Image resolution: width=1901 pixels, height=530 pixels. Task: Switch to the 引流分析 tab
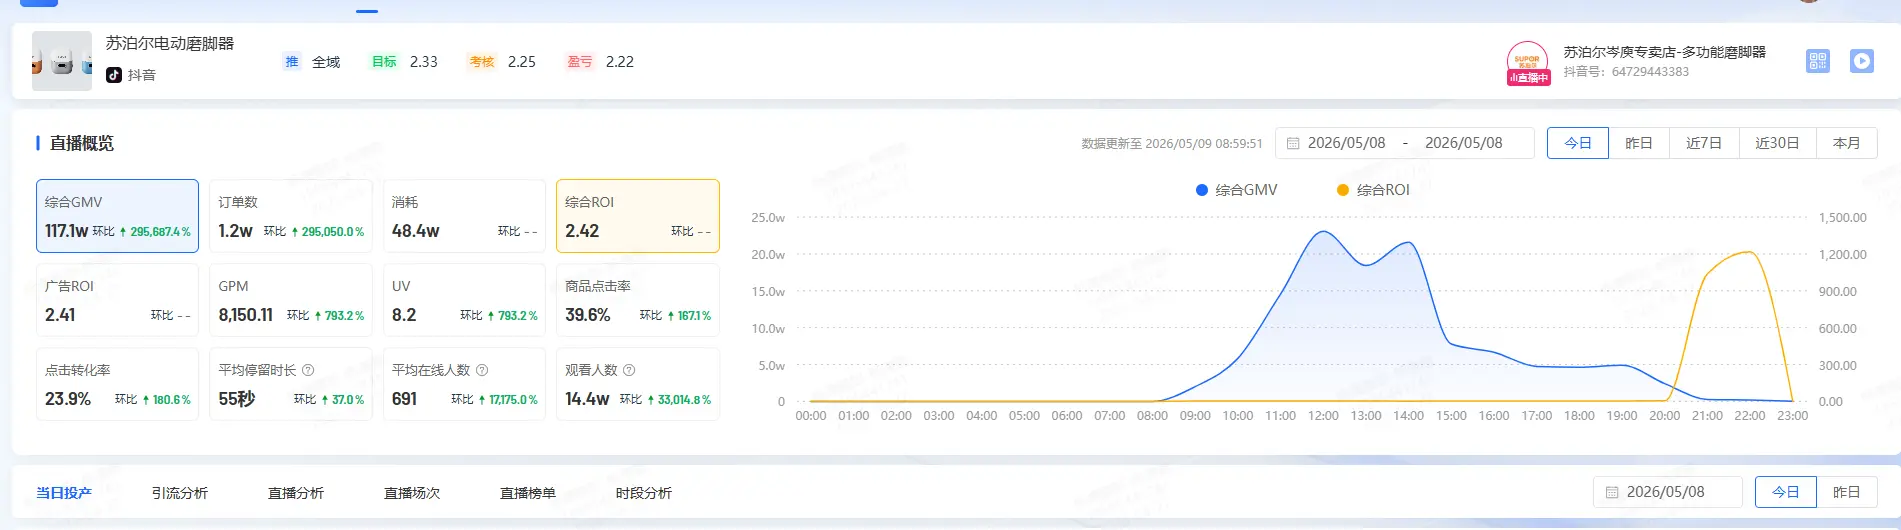(180, 493)
